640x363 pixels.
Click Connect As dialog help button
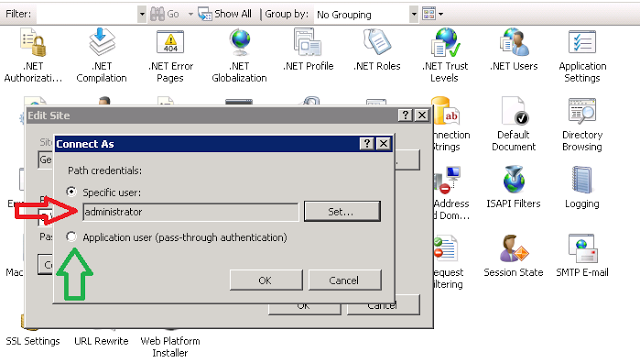tap(367, 144)
